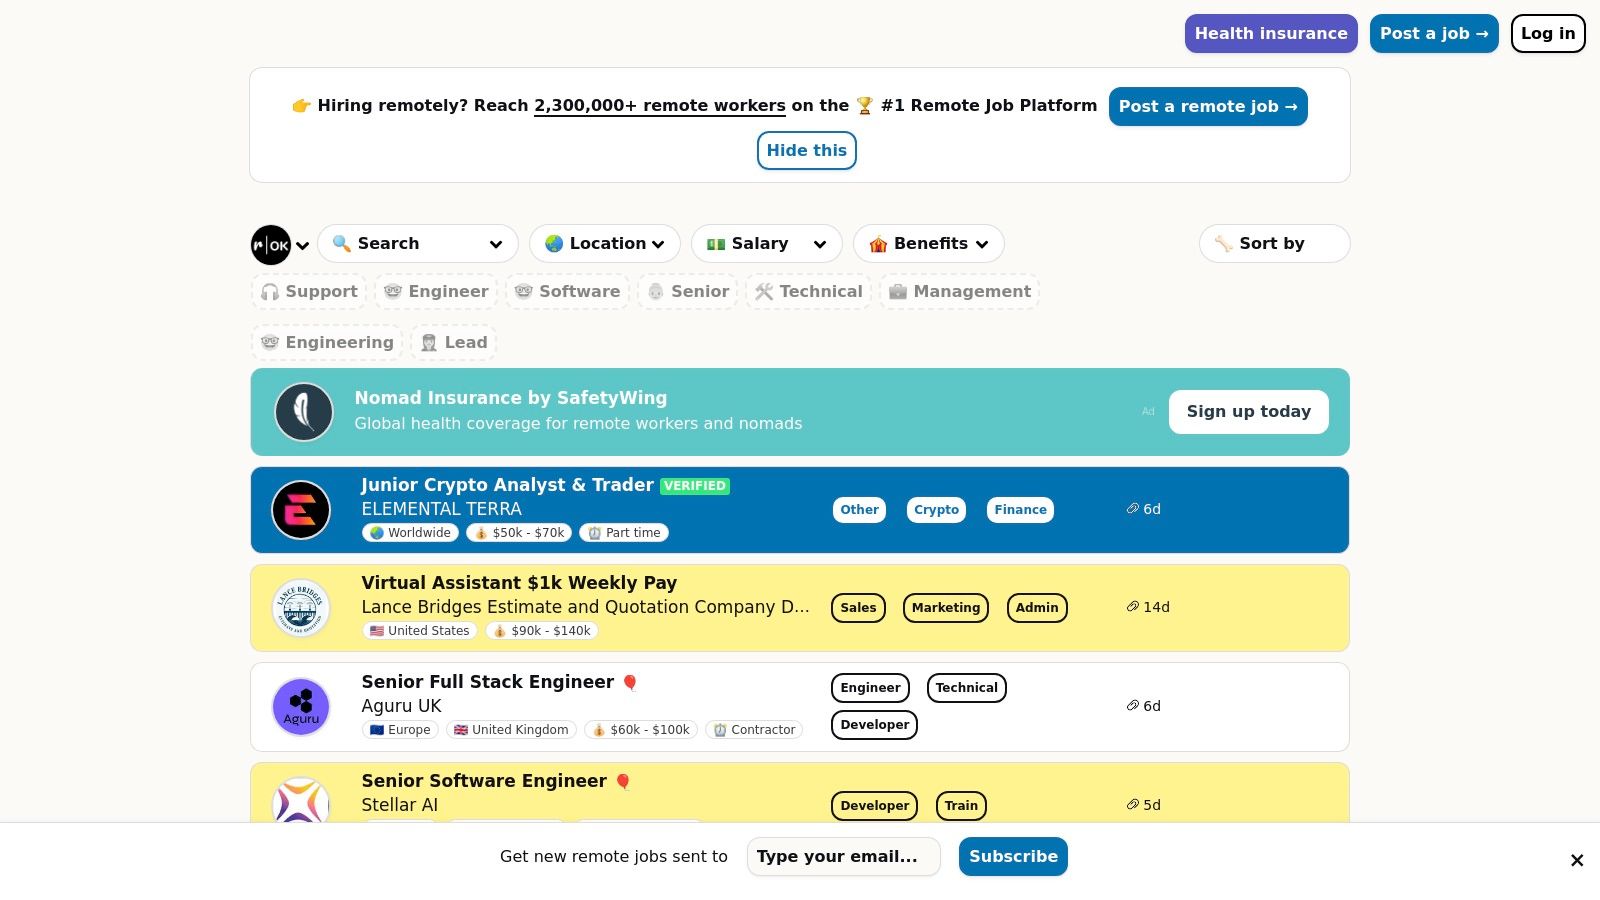
Task: Click the $90k - $140k salary badge
Action: coord(542,631)
